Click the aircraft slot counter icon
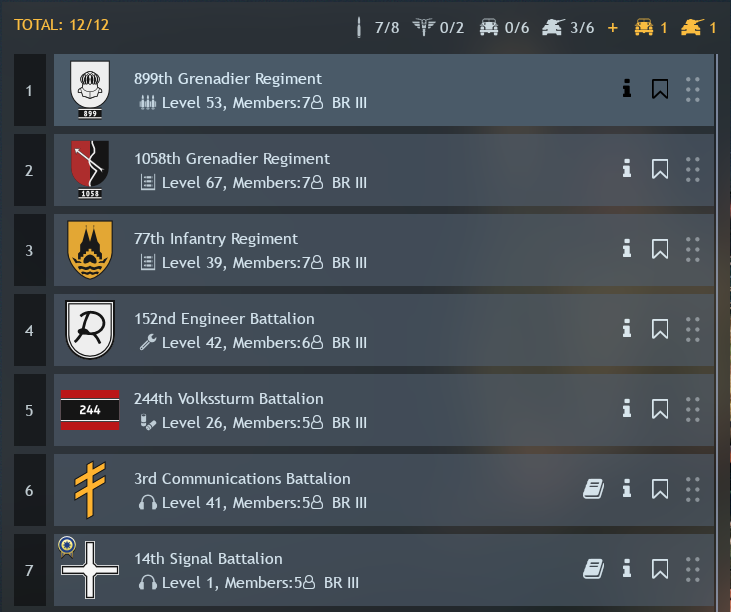 pyautogui.click(x=423, y=27)
